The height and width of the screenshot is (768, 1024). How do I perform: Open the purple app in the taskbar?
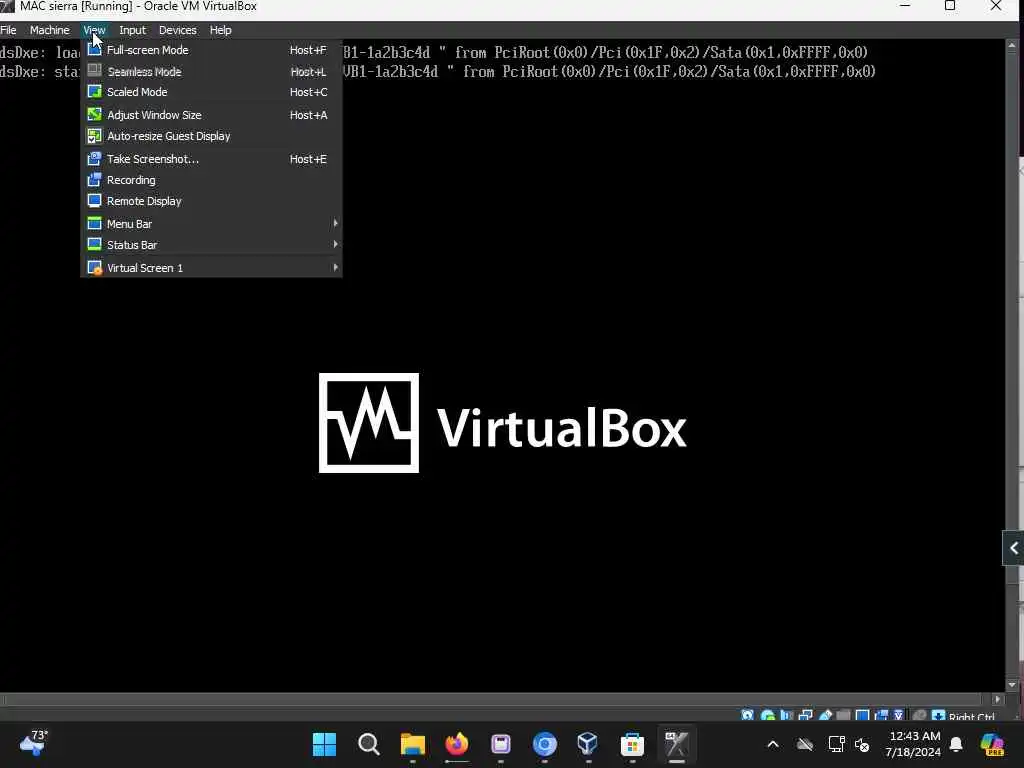pos(501,744)
